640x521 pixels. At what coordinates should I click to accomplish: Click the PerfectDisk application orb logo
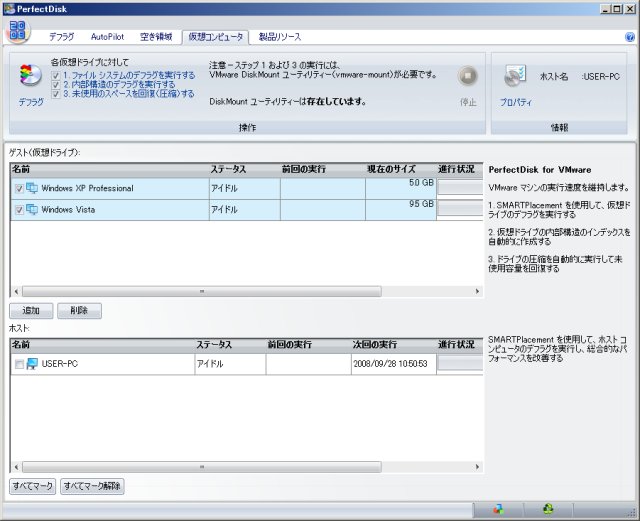point(18,31)
